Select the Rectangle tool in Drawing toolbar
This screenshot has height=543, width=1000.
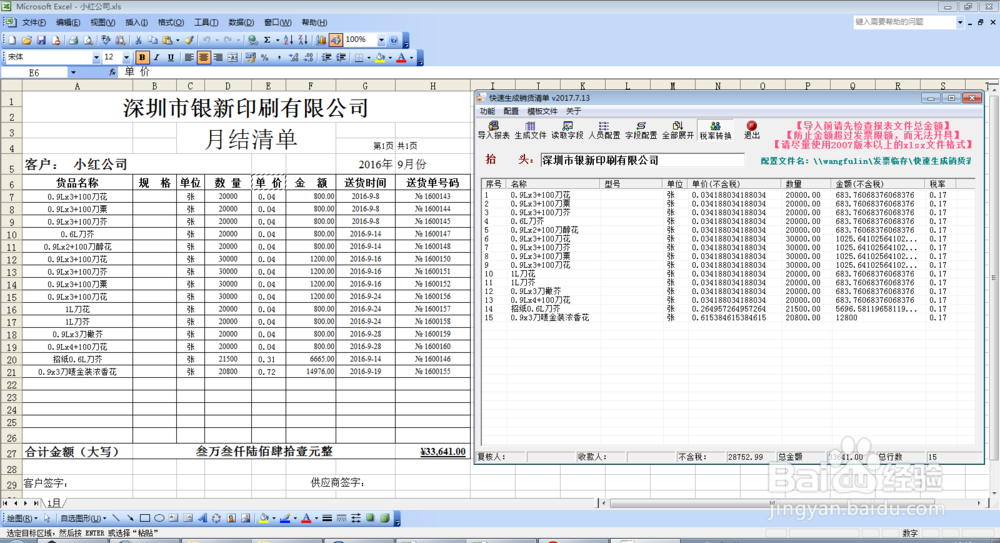(x=145, y=518)
